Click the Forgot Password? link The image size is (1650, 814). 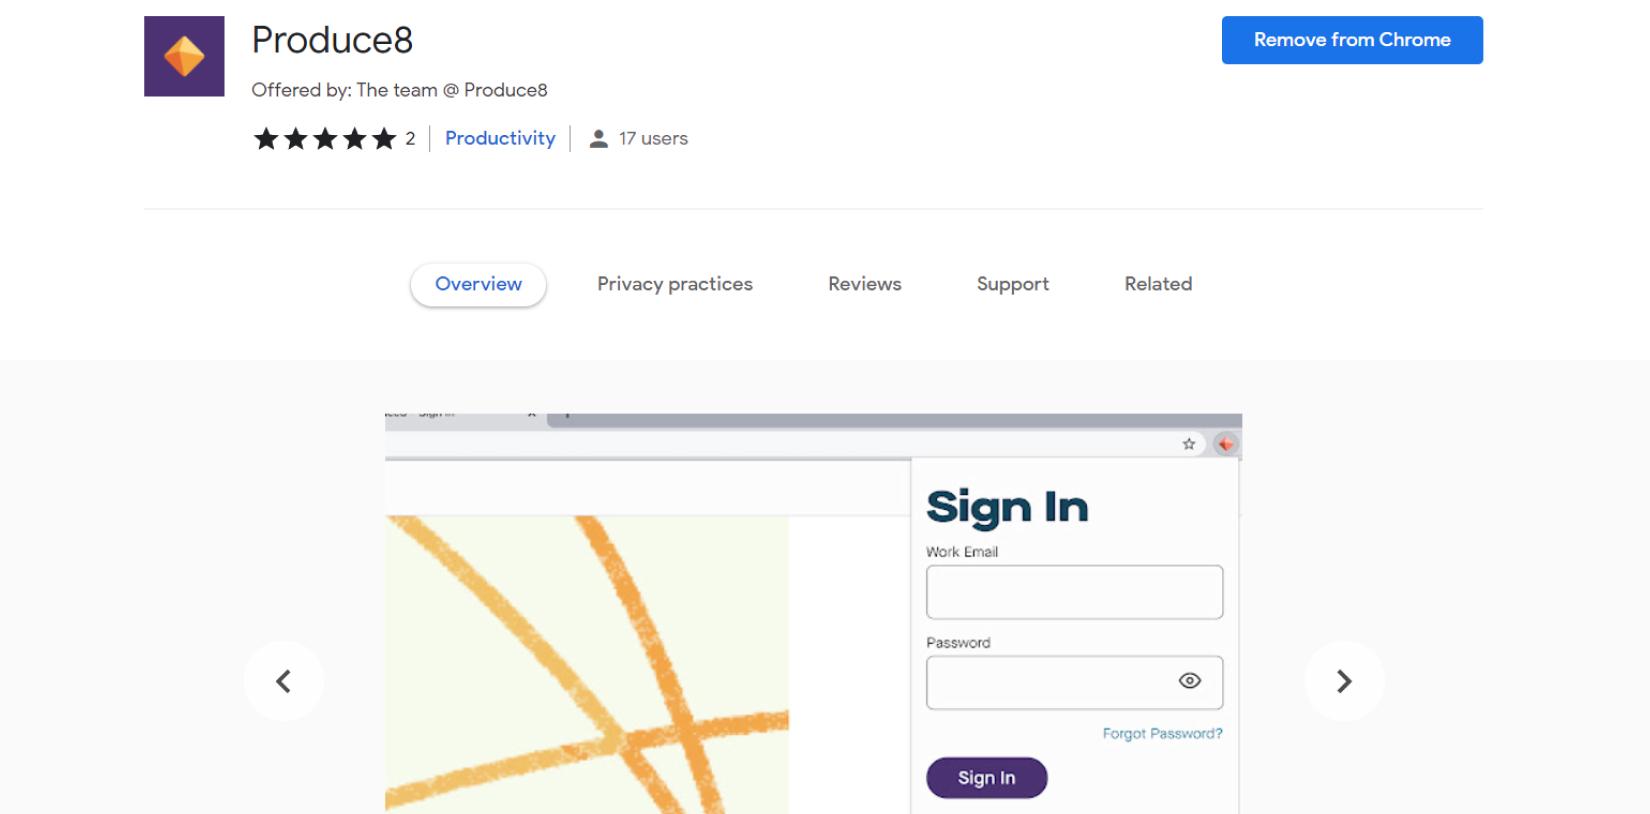[1162, 733]
